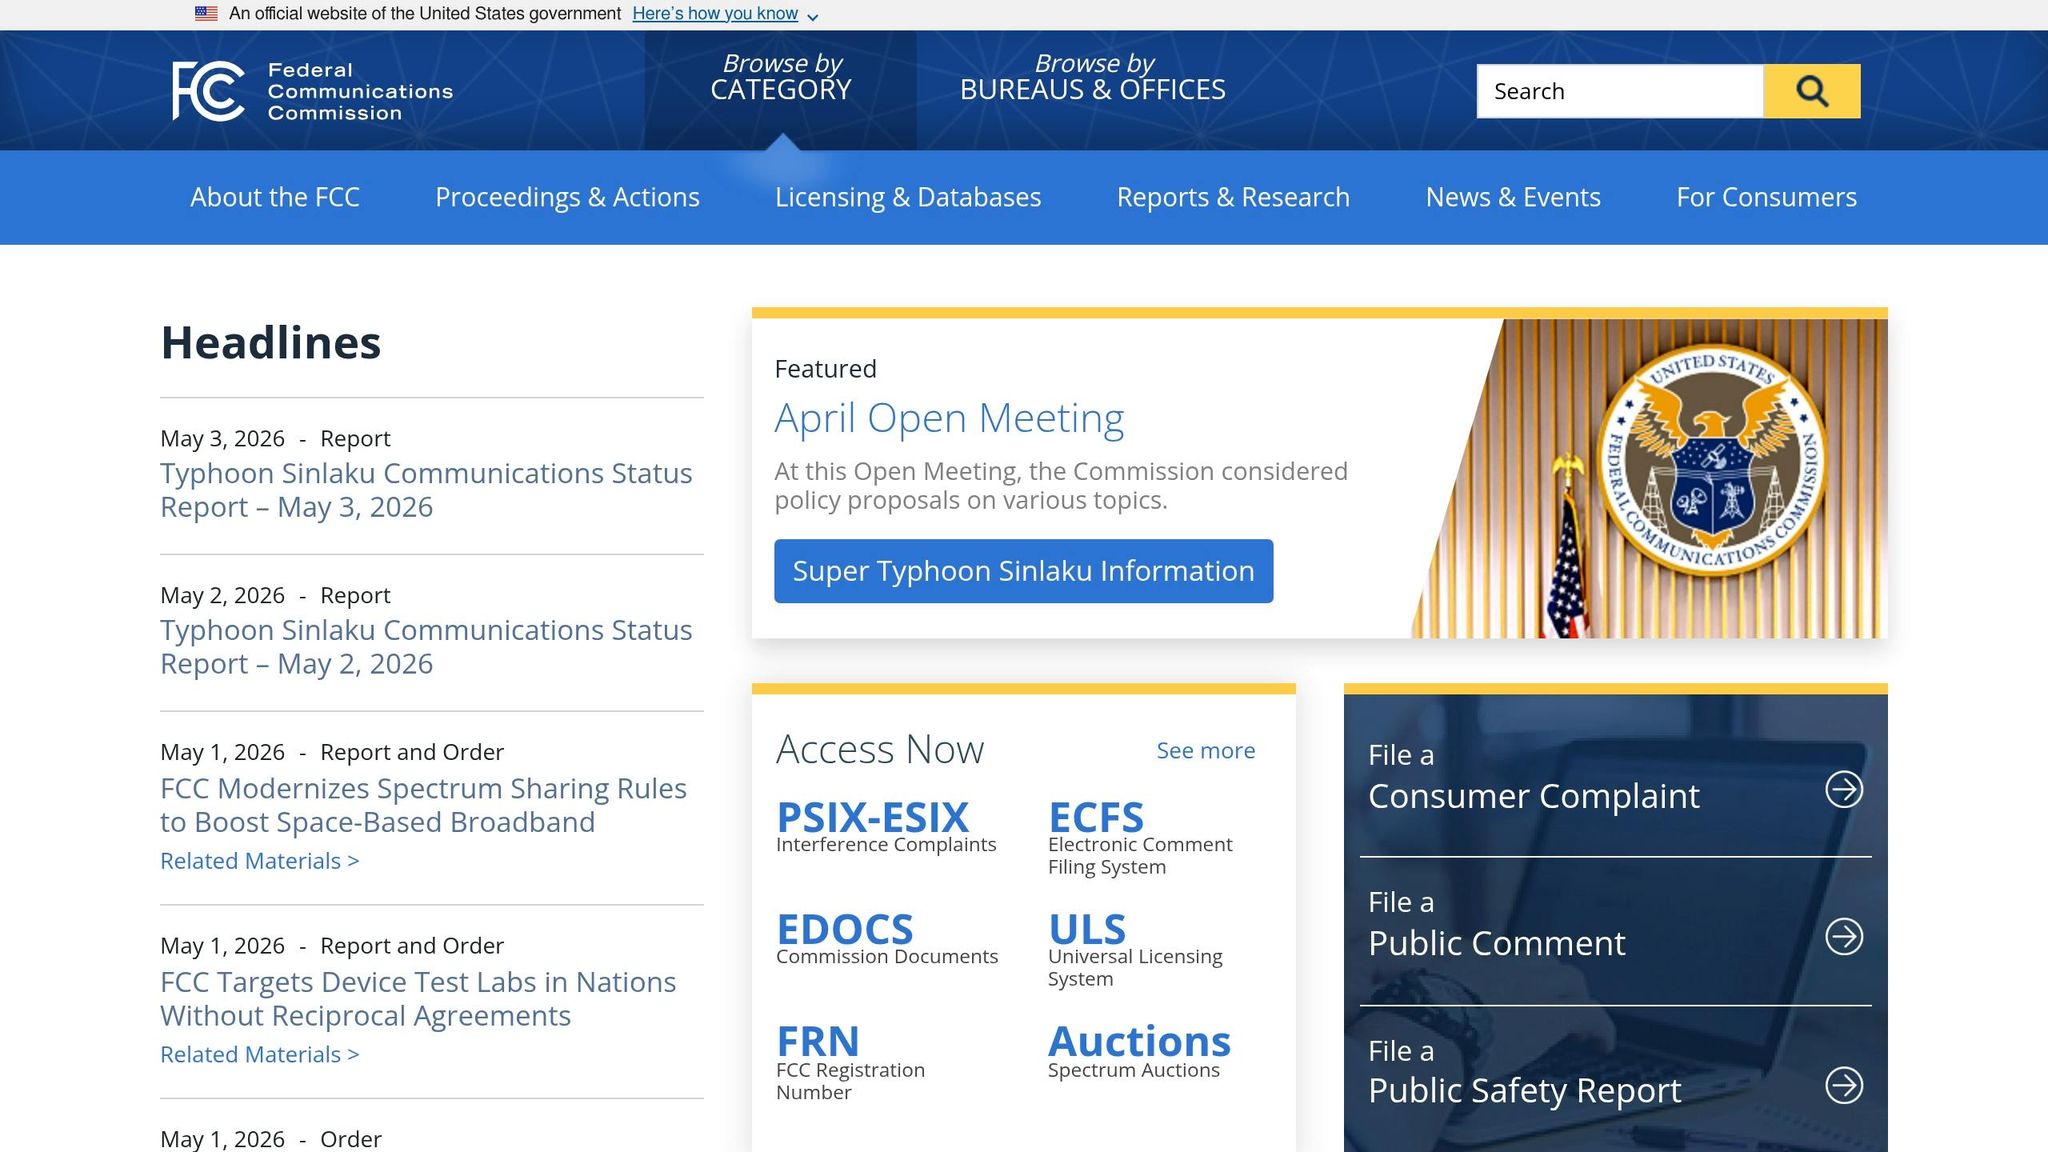
Task: Open Related Materials under Spectrum Sharing headline
Action: (x=260, y=861)
